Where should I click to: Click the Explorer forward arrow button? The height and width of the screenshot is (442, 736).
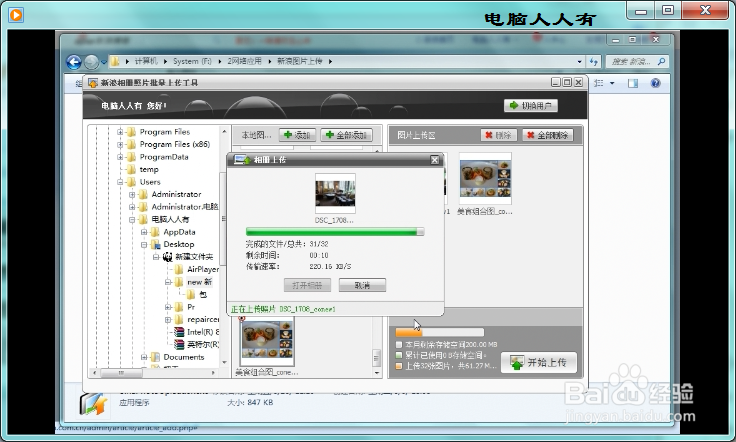(91, 62)
